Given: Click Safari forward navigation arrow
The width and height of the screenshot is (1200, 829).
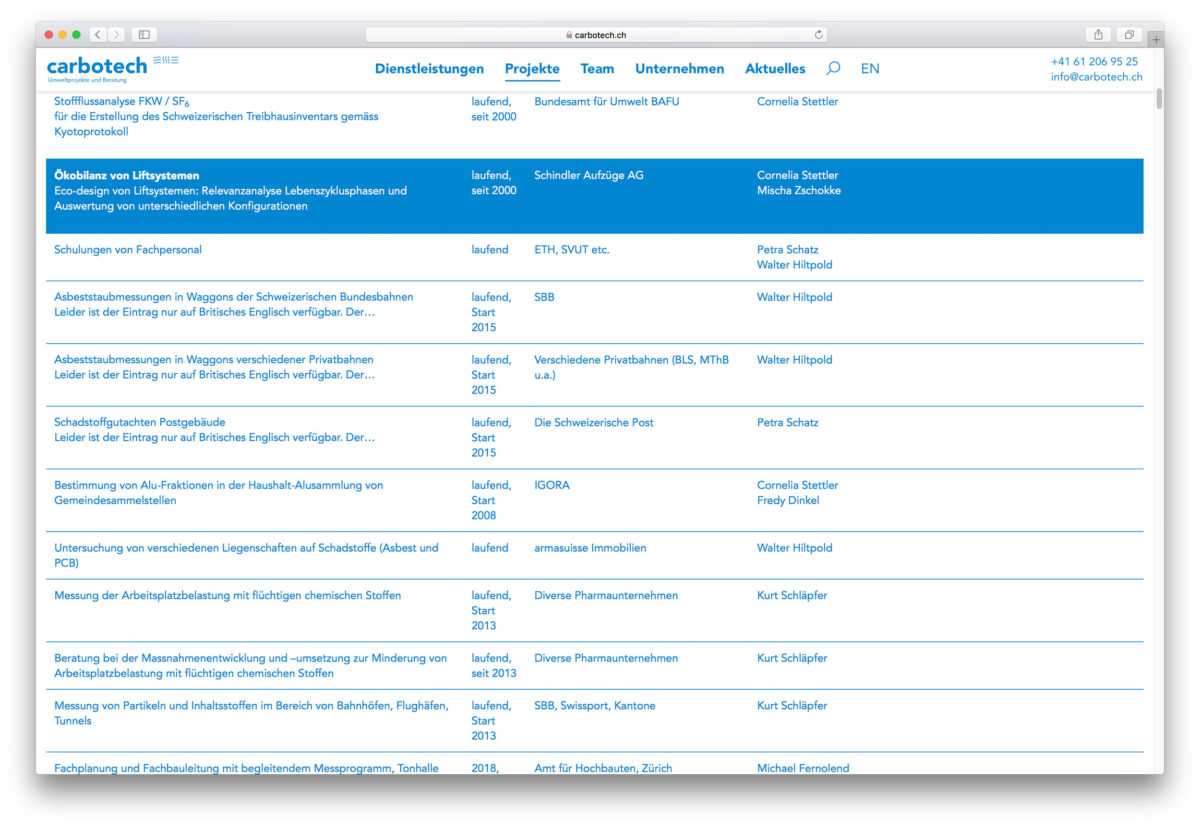Looking at the screenshot, I should (x=117, y=35).
